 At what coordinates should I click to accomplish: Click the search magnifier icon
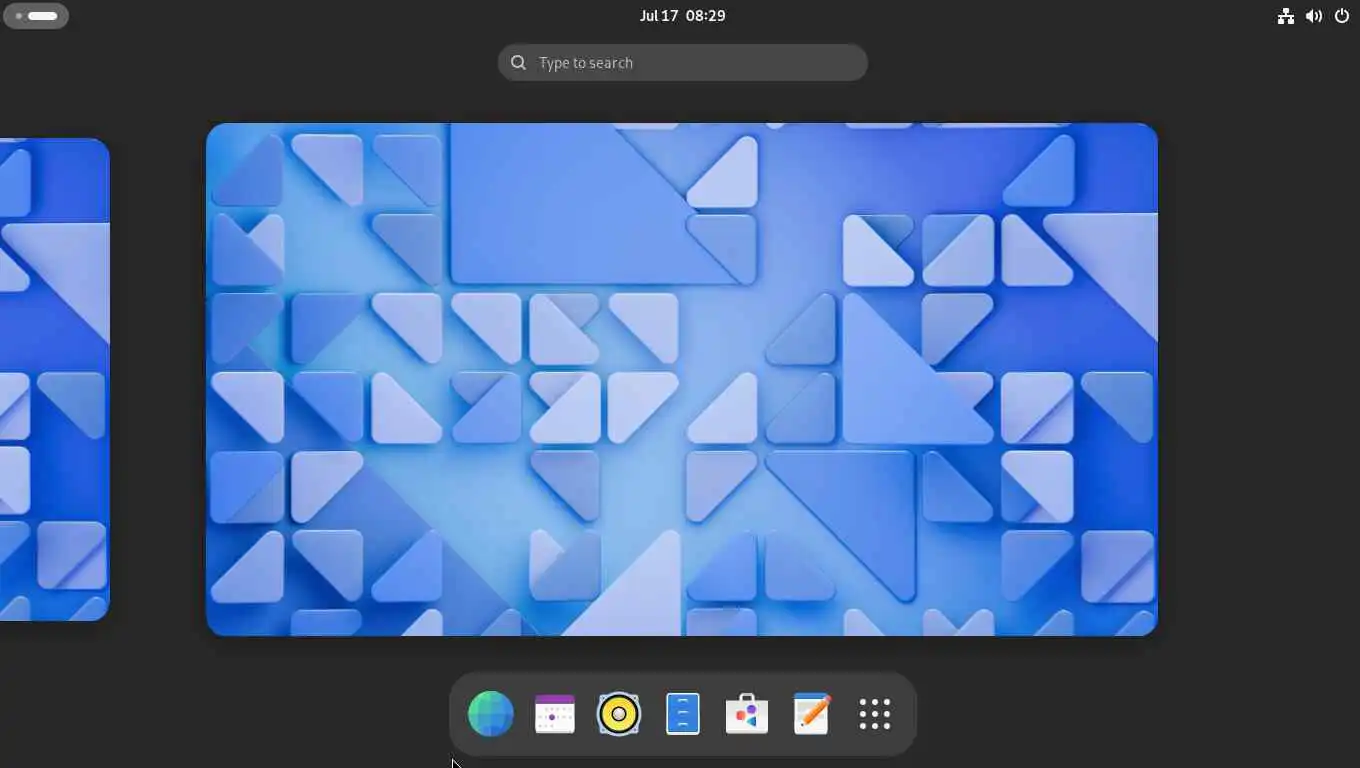(518, 63)
